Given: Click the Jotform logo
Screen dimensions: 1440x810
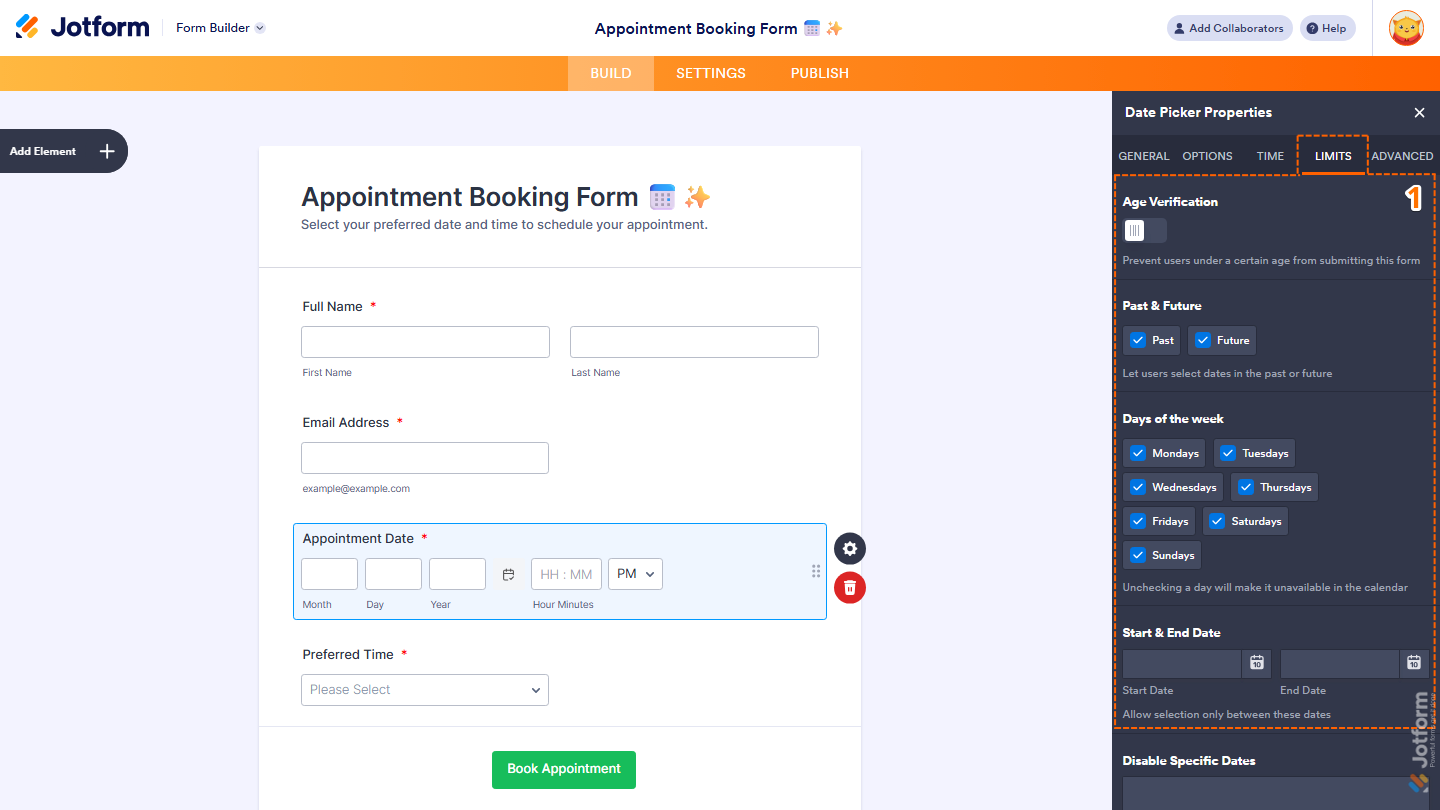Looking at the screenshot, I should pyautogui.click(x=82, y=27).
